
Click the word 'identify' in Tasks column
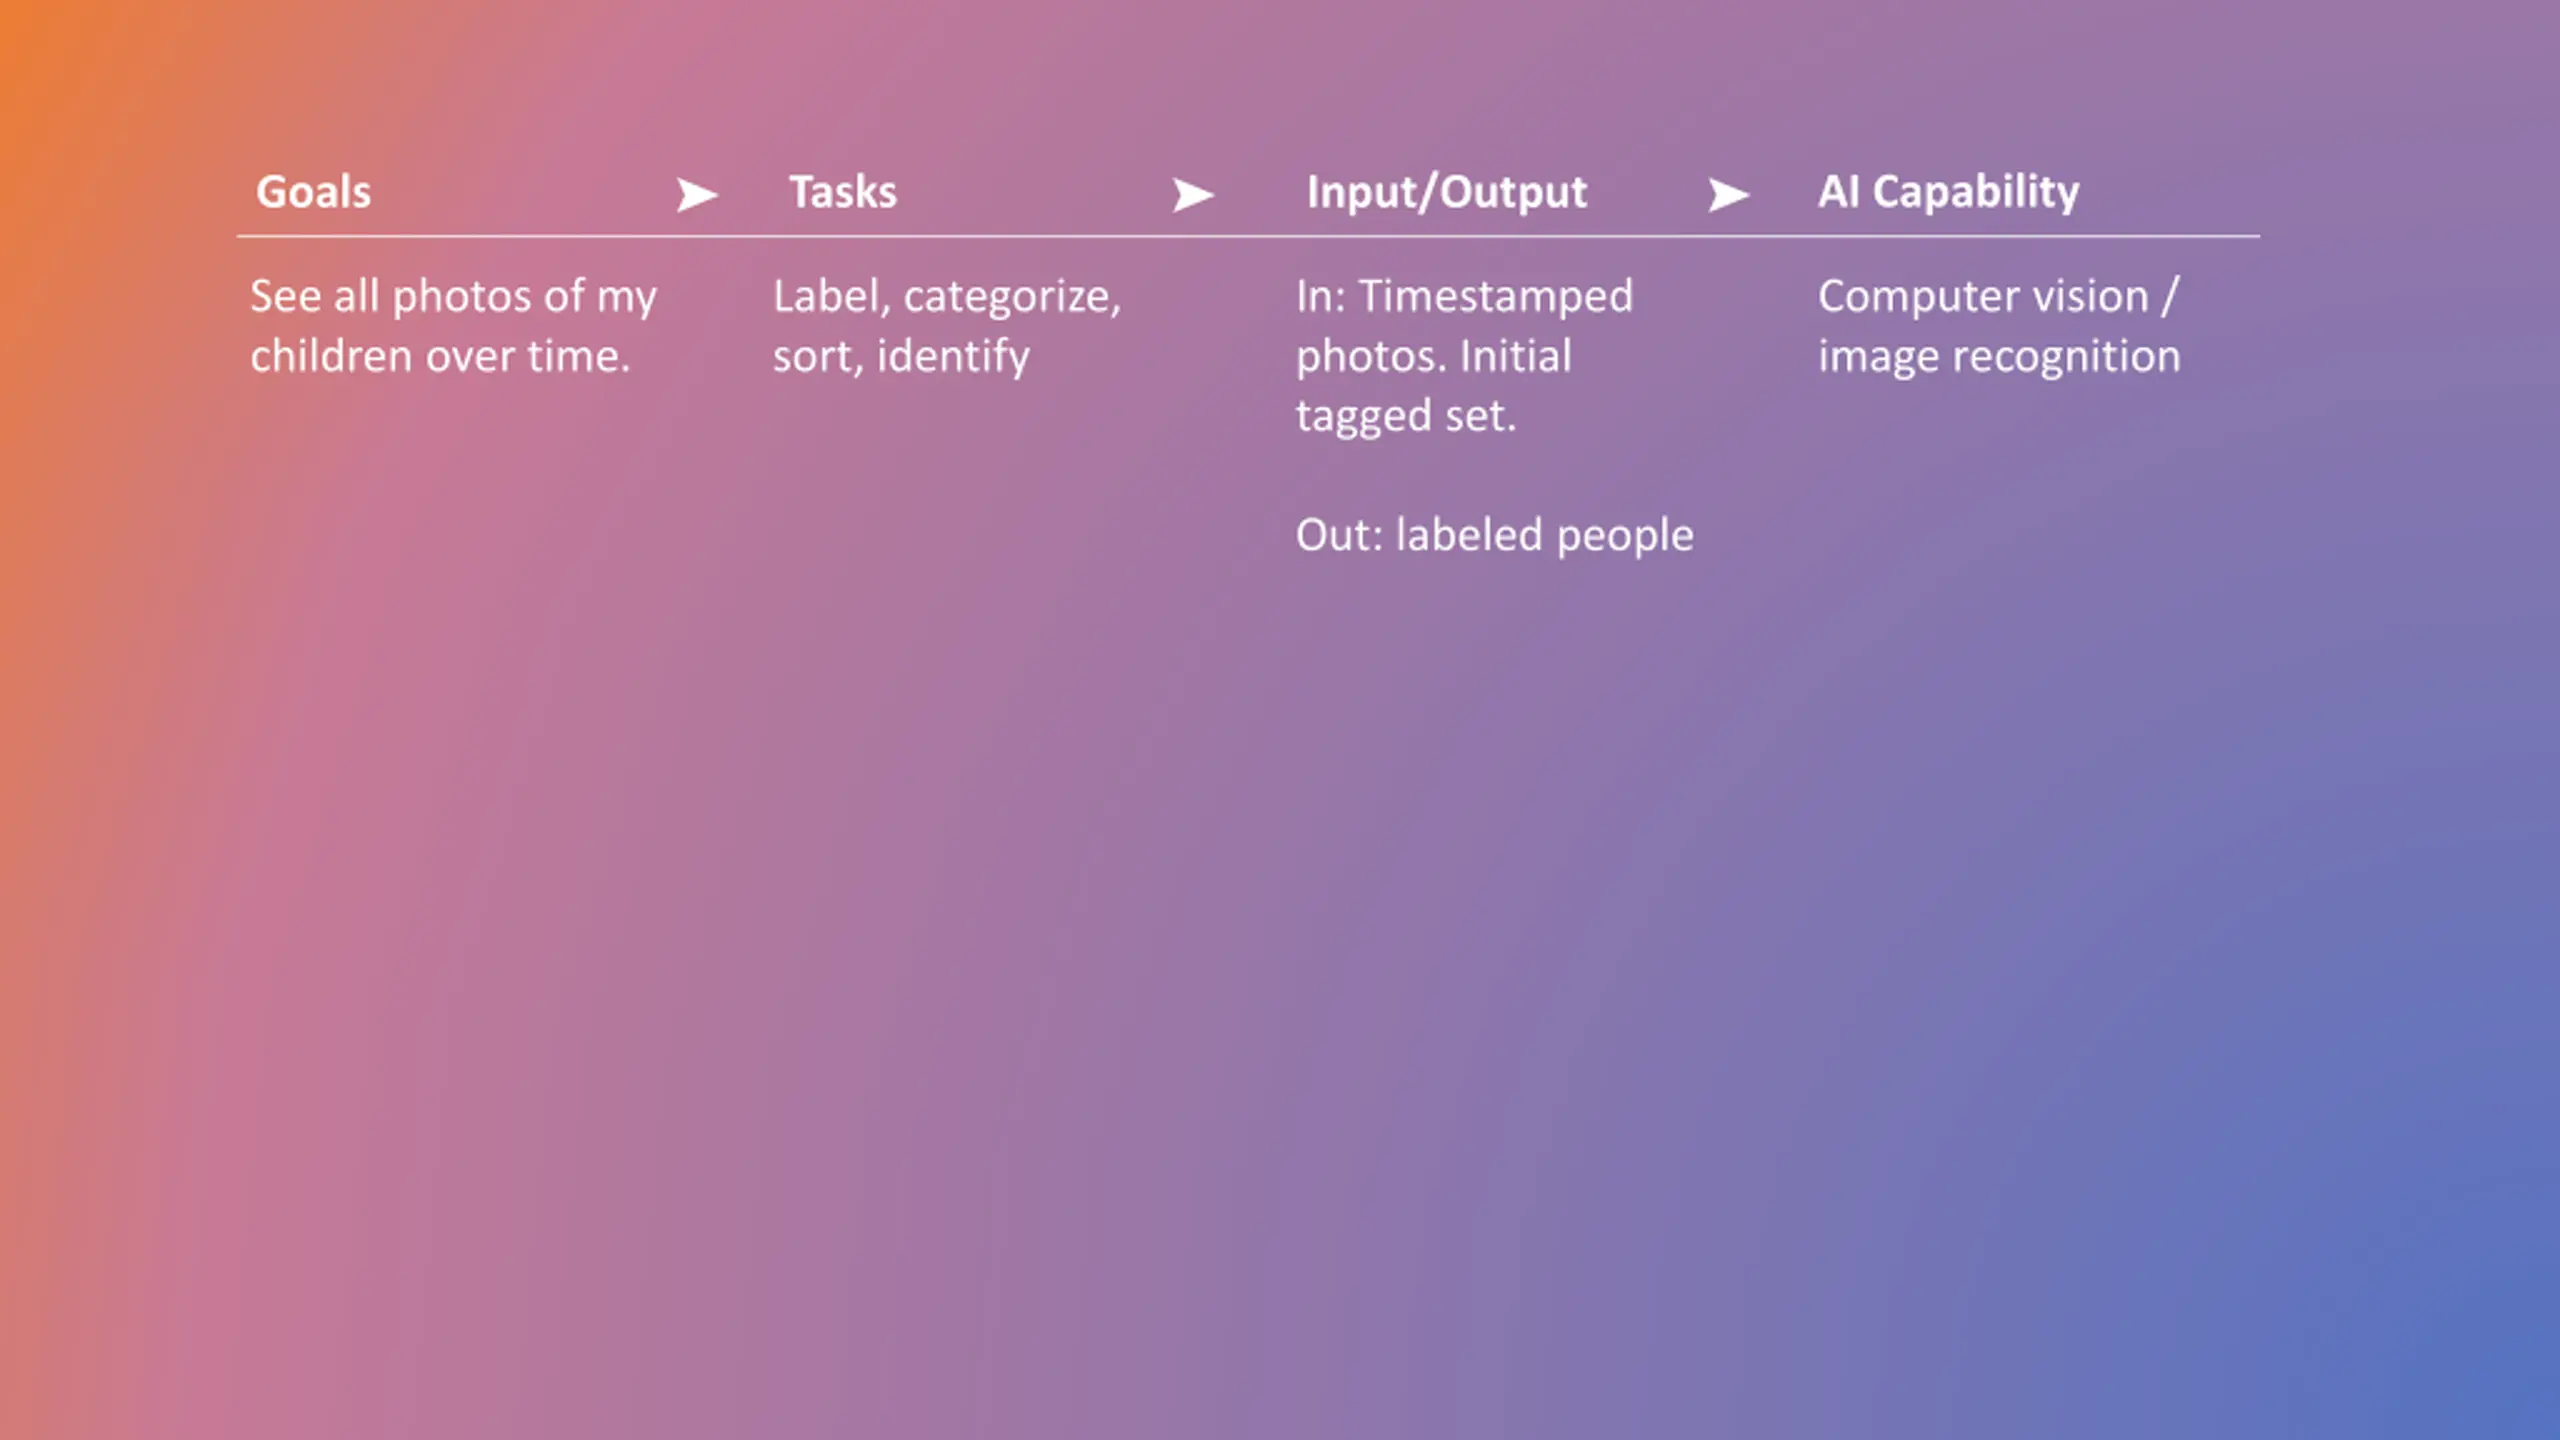coord(953,357)
